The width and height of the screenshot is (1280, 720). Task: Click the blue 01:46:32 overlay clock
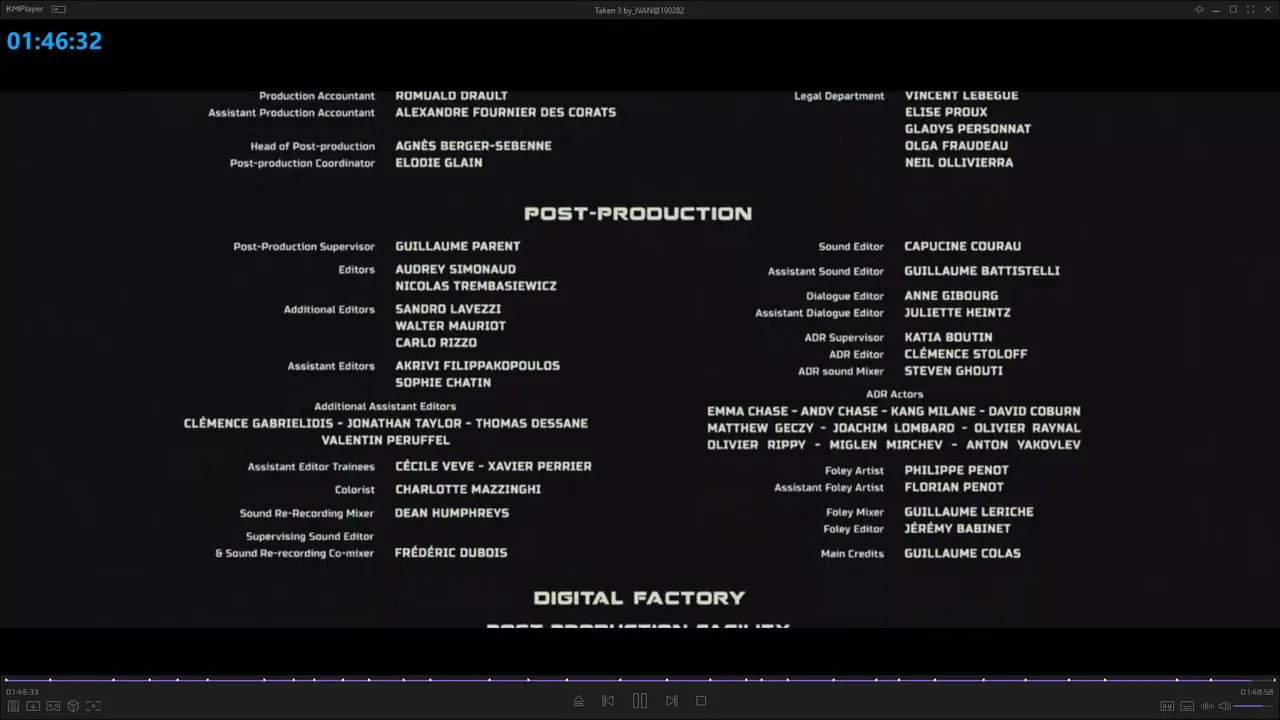(x=55, y=41)
